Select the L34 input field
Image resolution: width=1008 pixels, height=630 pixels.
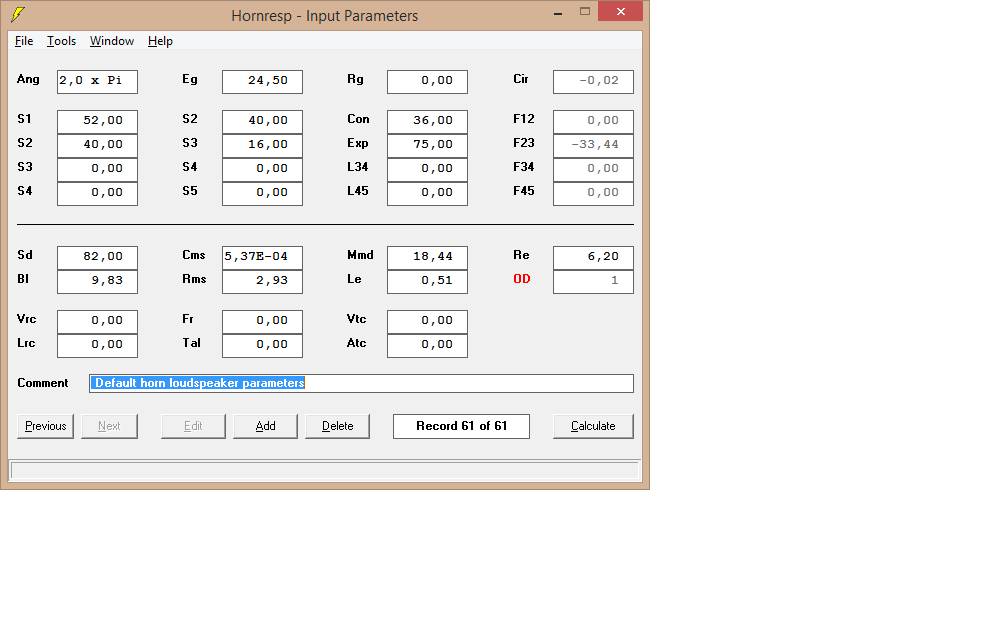pos(428,169)
